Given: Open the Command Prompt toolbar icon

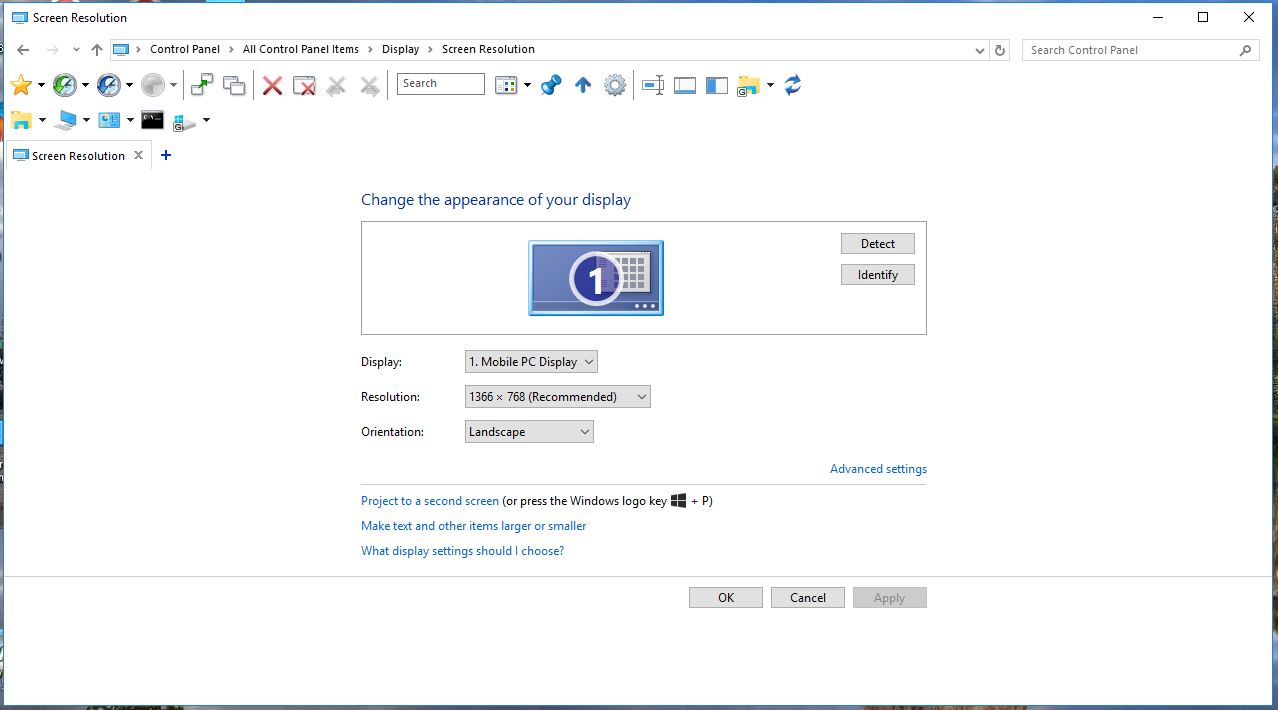Looking at the screenshot, I should coord(152,120).
